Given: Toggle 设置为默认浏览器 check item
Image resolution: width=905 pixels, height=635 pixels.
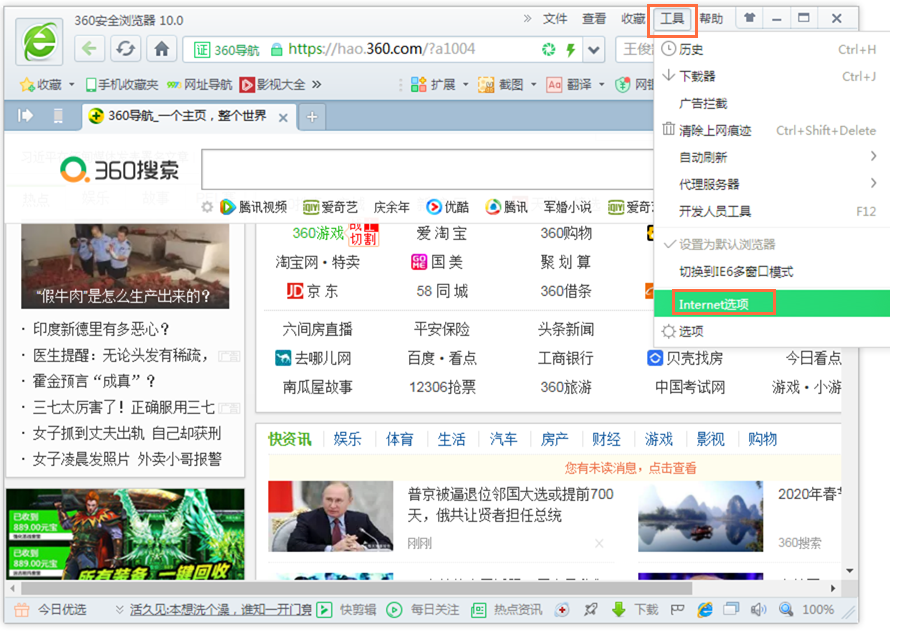Looking at the screenshot, I should pyautogui.click(x=772, y=244).
